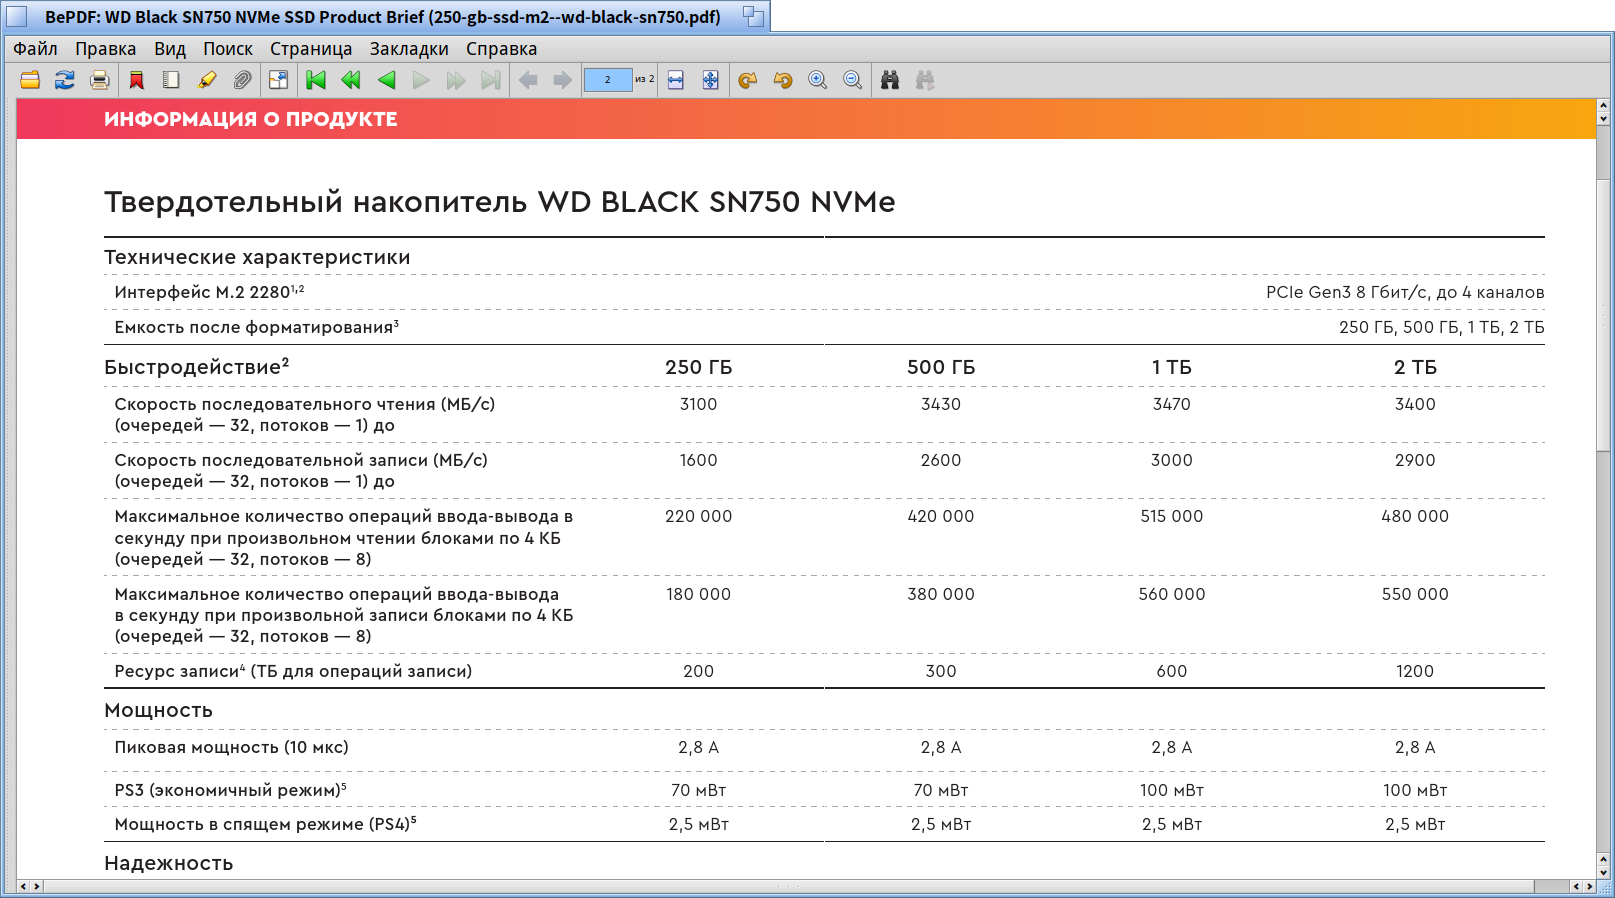Click the 'Мощность в спящем режиме (PS4)' label
Screen dimensions: 1615x898
pos(265,824)
